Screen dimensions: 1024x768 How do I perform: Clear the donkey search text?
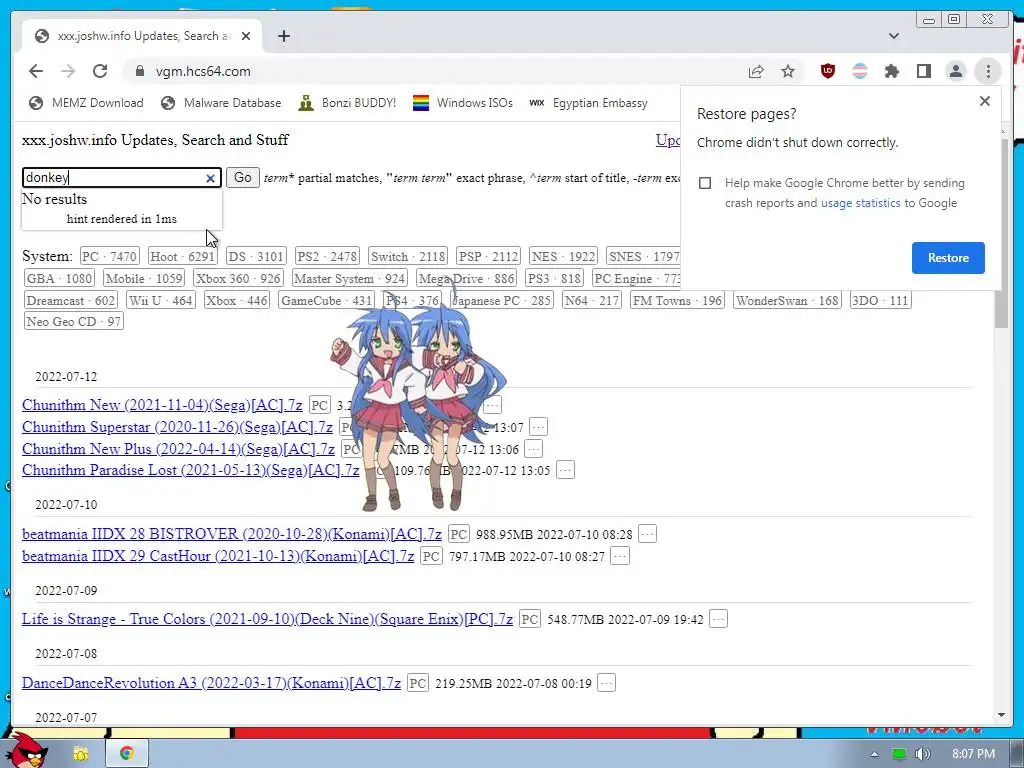pos(210,178)
